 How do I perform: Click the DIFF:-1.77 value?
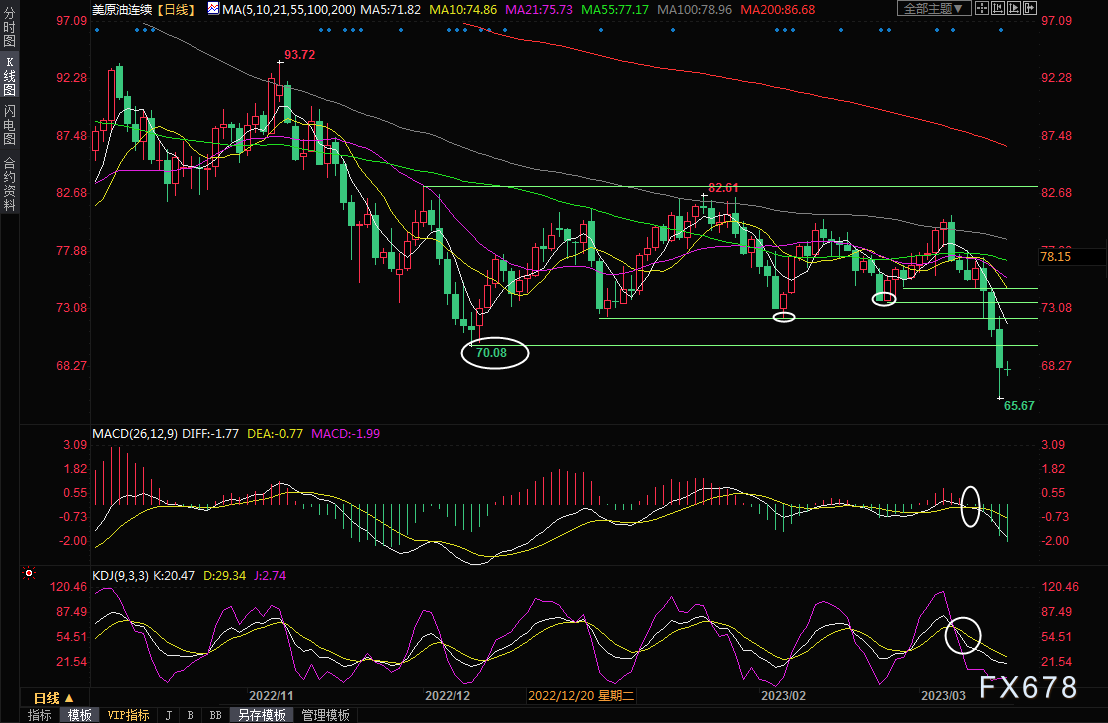point(211,433)
